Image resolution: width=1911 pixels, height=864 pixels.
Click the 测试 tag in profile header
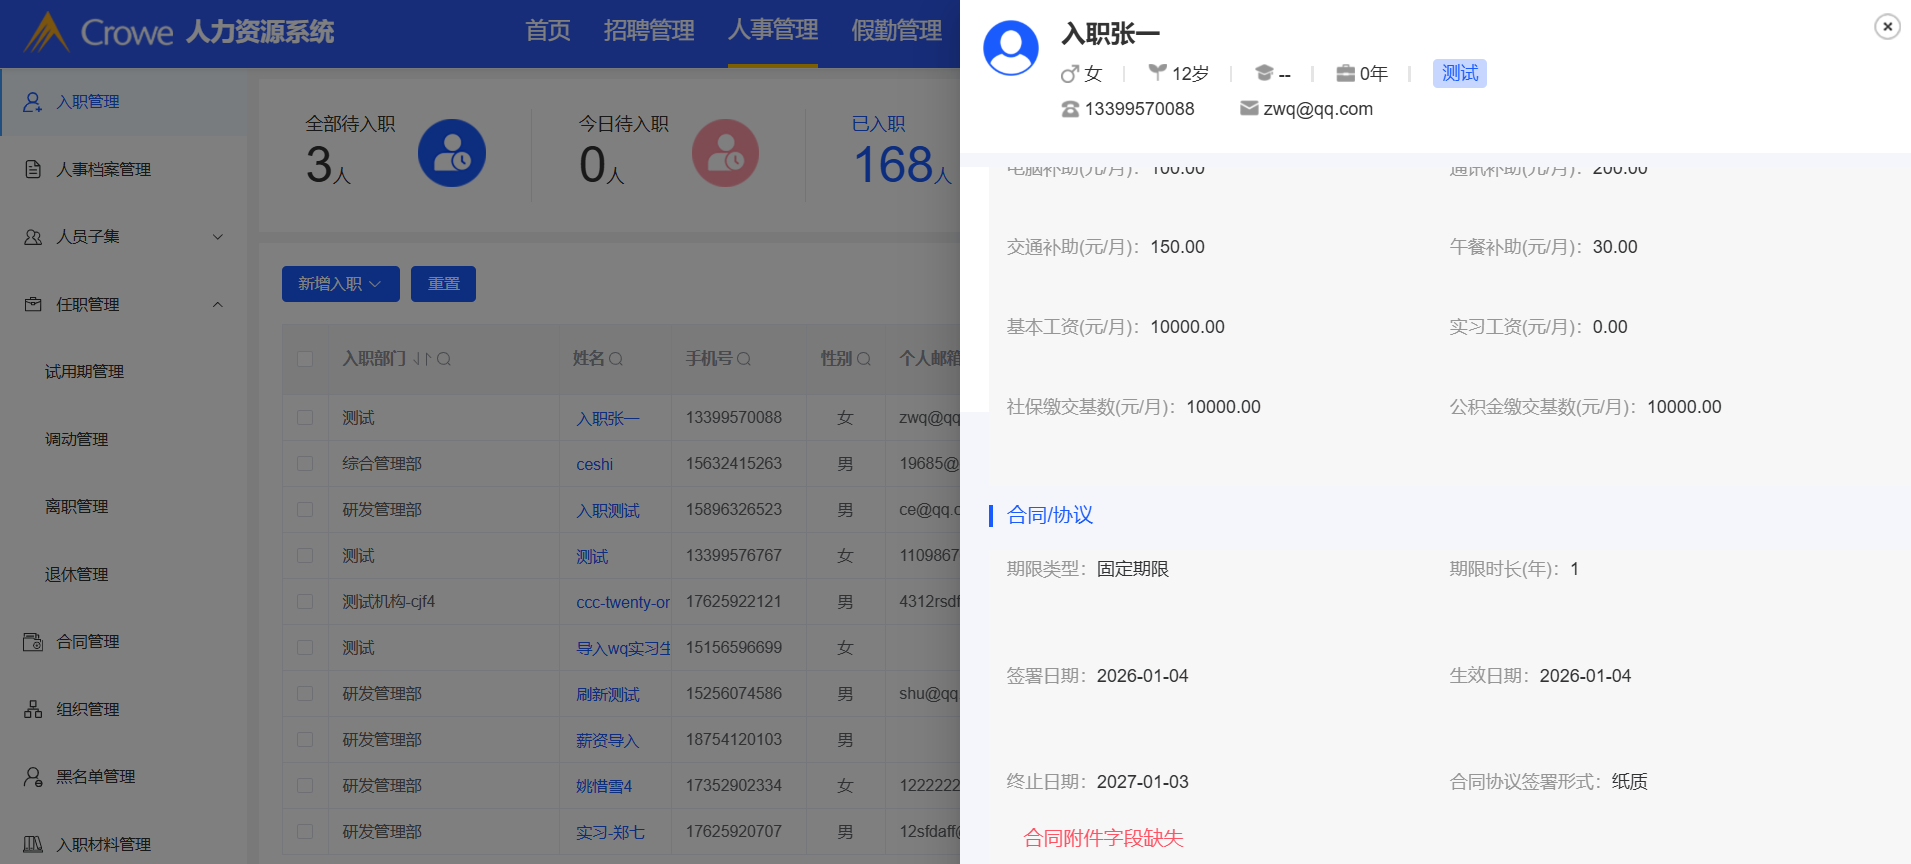(x=1459, y=73)
